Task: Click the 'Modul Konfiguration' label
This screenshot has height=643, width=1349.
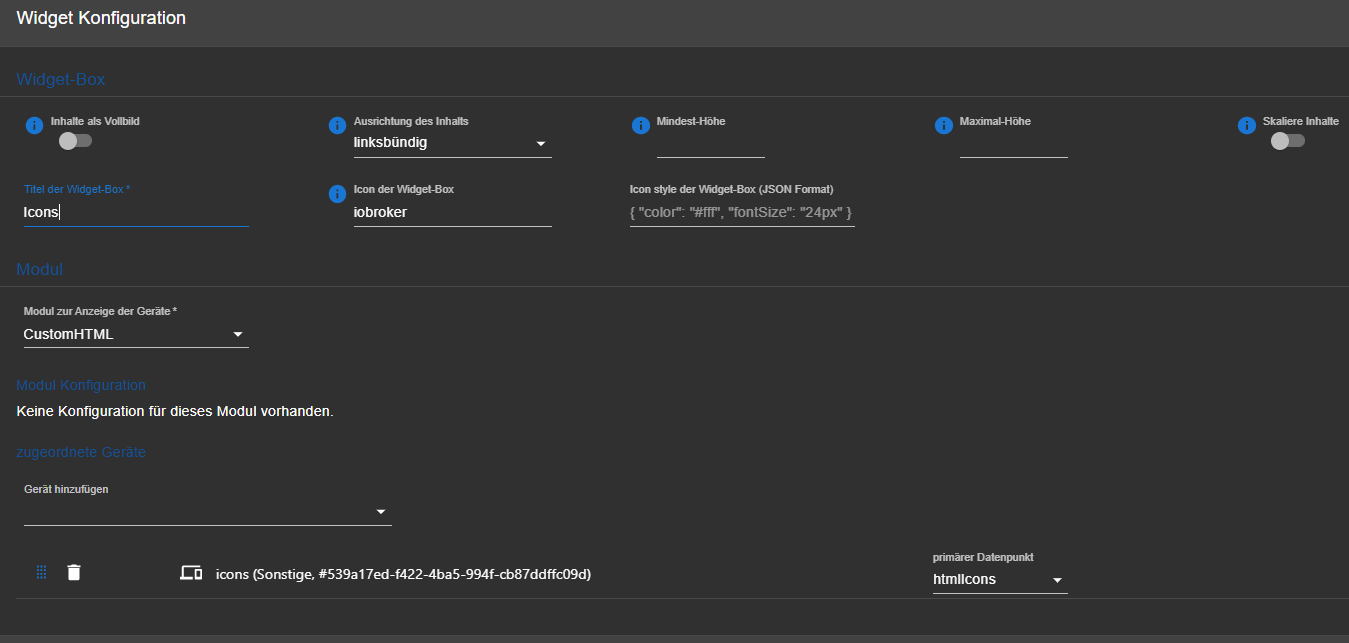Action: (80, 385)
